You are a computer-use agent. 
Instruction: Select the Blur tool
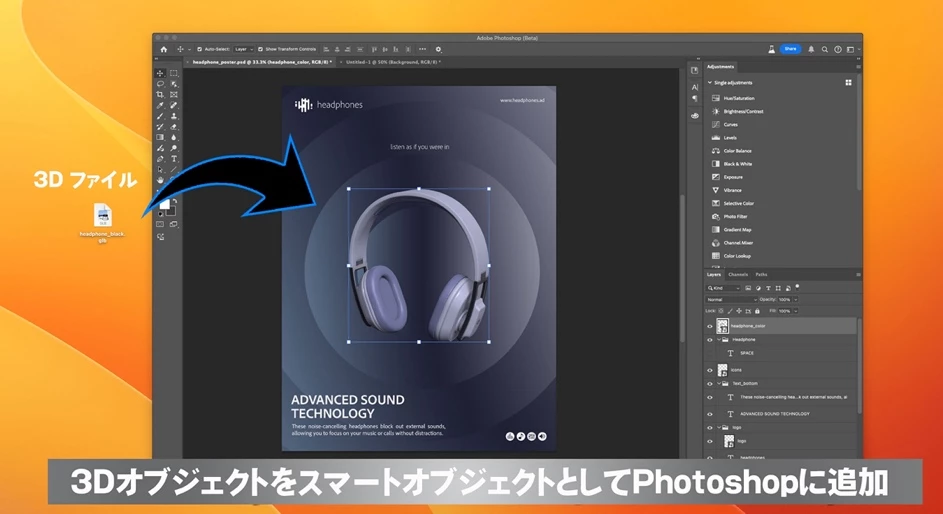[x=174, y=138]
